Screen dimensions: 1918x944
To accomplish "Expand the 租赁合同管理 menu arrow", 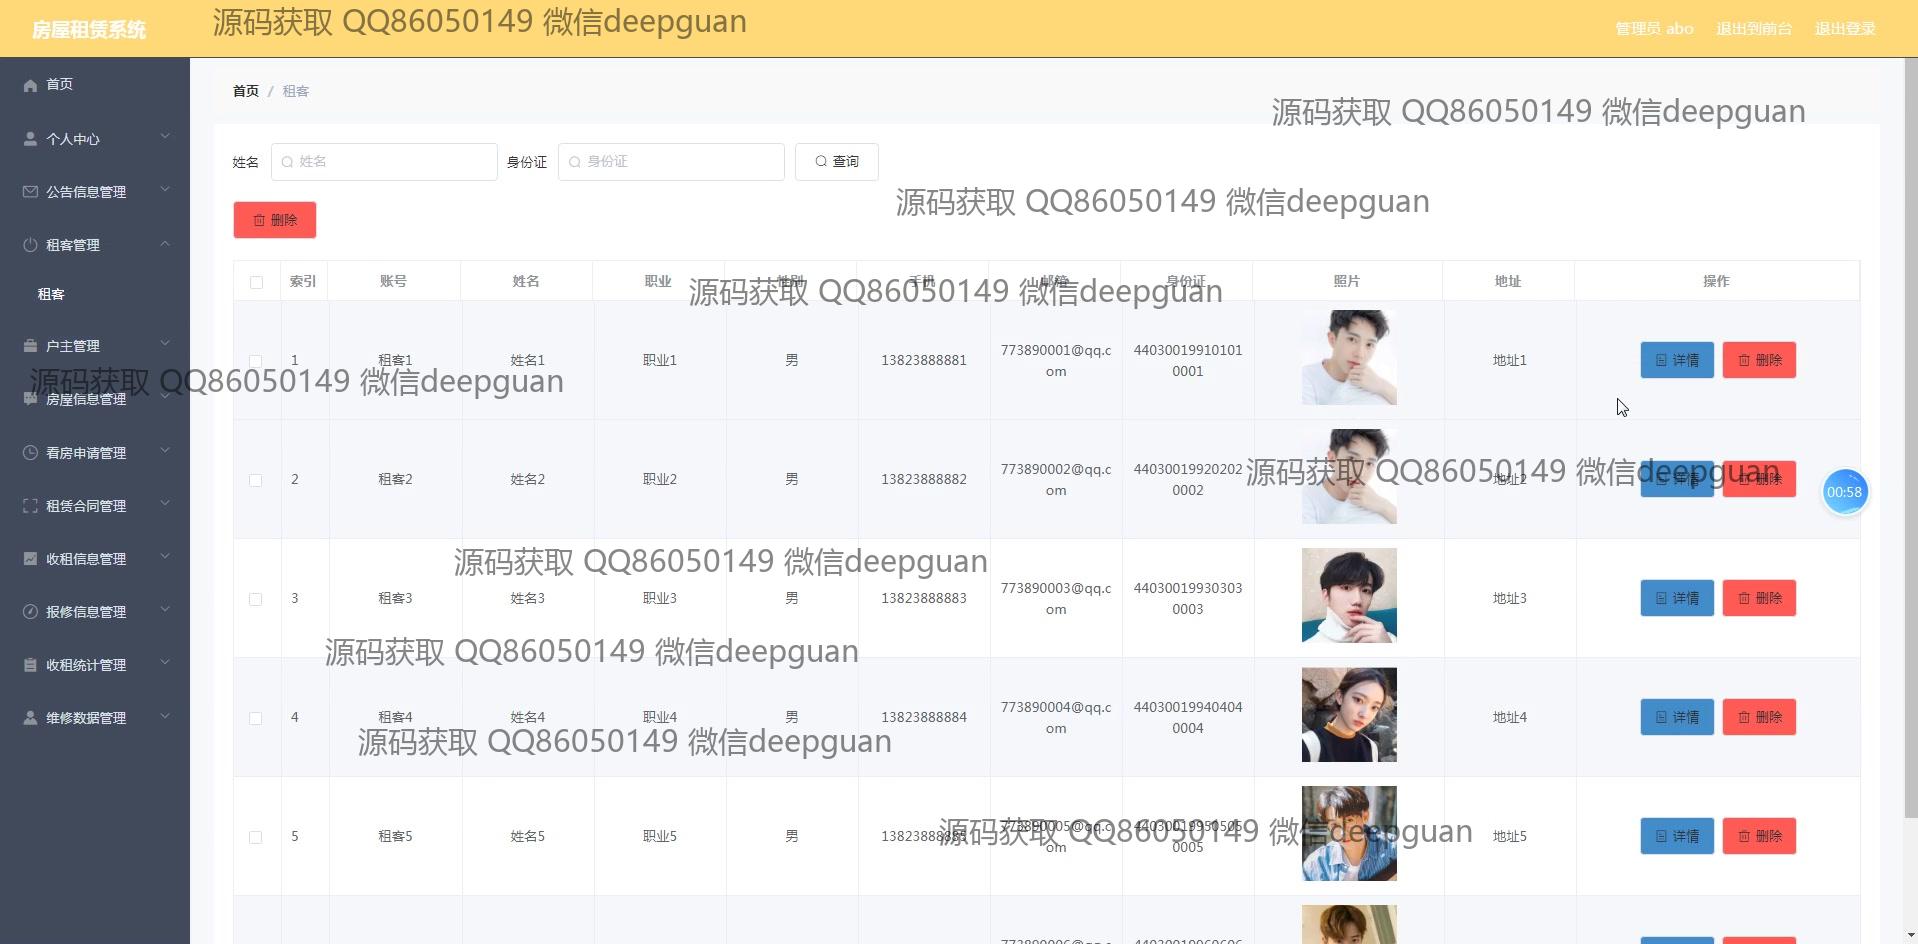I will (165, 504).
